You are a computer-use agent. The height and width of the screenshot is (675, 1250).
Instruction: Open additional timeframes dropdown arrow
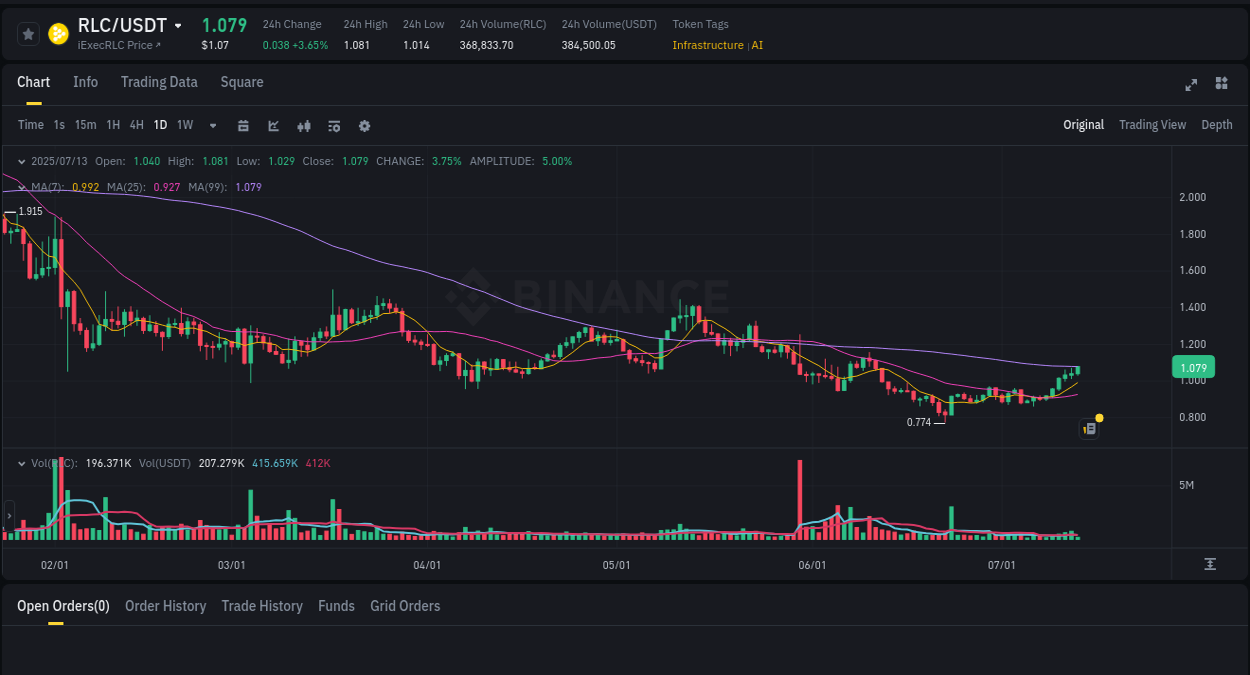click(212, 125)
